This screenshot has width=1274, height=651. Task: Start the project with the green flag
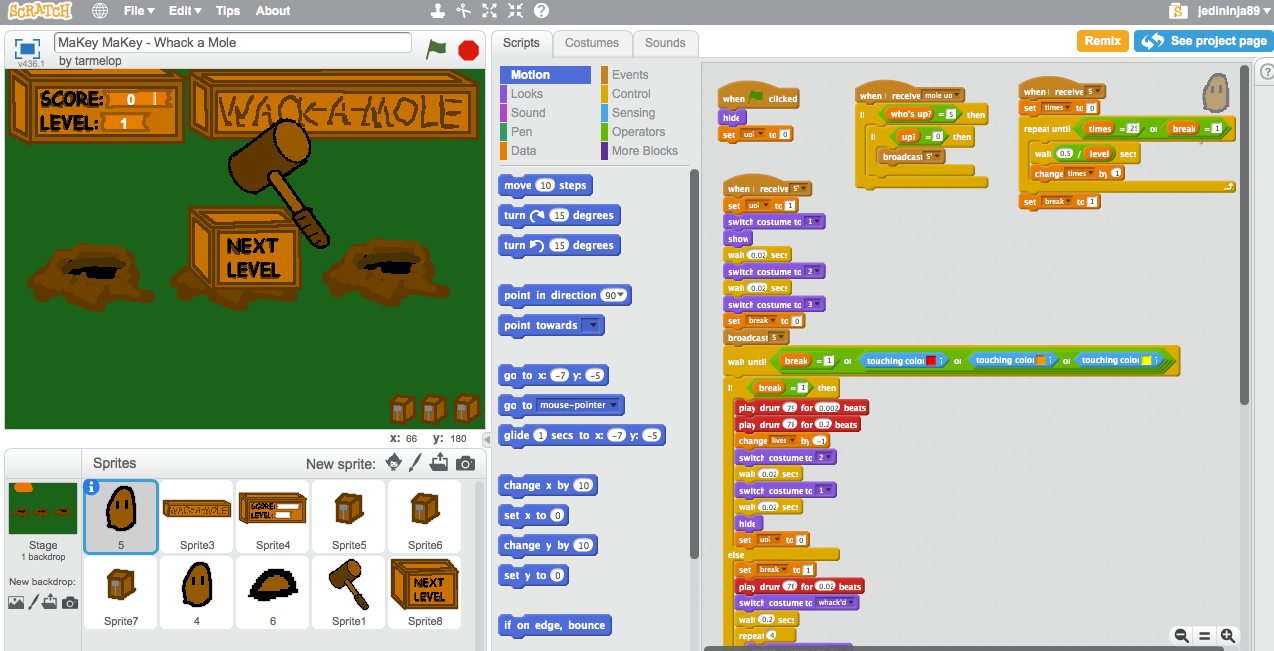click(437, 48)
